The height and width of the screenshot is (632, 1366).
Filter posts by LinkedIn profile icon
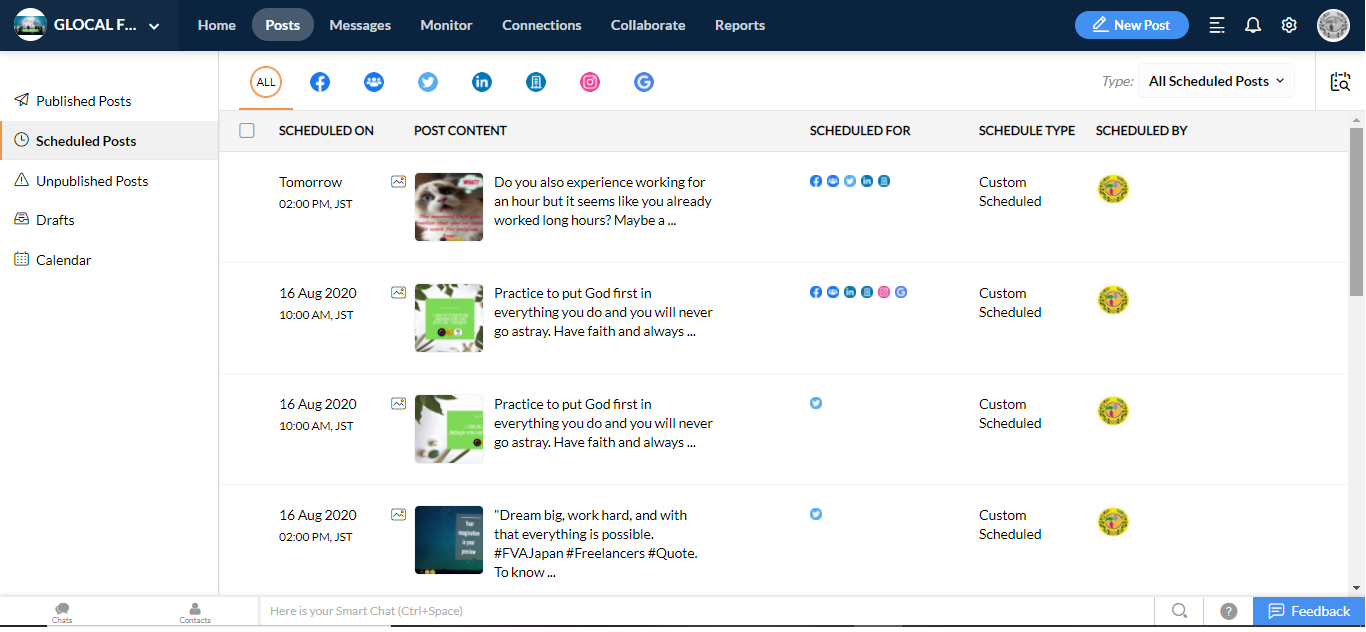click(482, 82)
